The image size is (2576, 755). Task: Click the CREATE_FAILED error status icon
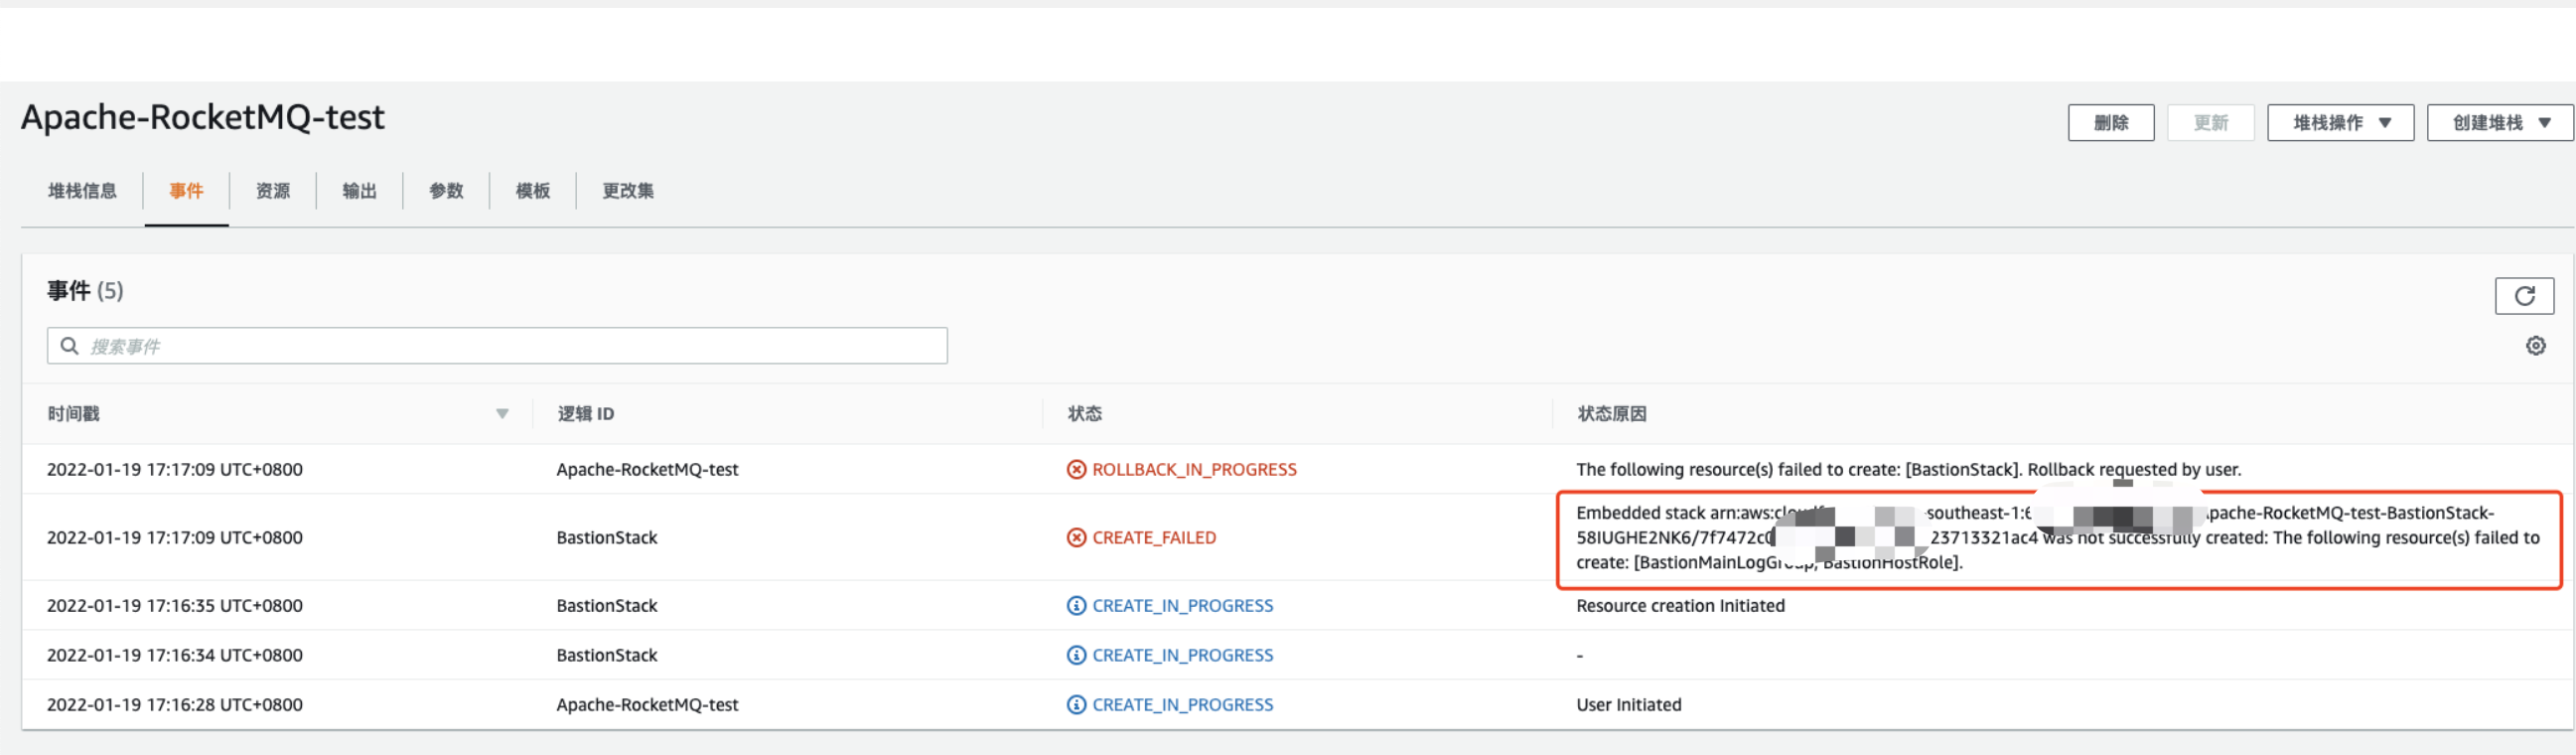click(x=1076, y=538)
